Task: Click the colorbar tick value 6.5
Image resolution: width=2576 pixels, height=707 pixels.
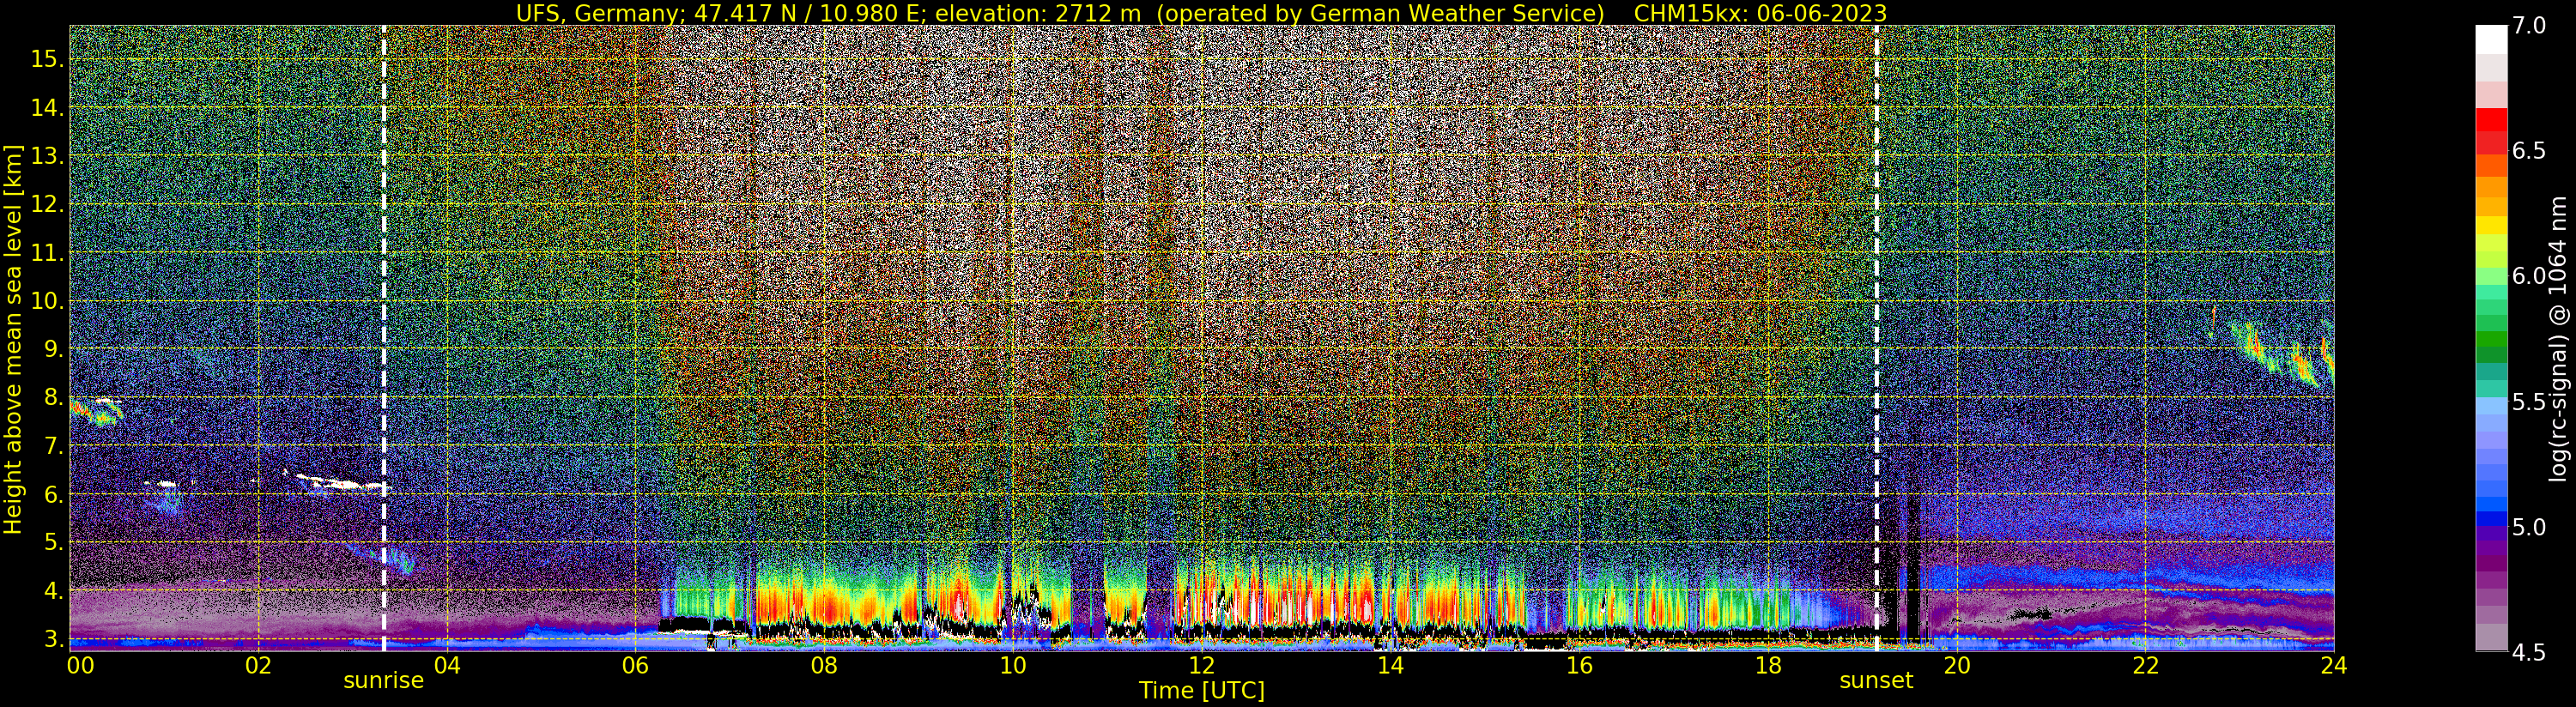Action: coord(2528,152)
